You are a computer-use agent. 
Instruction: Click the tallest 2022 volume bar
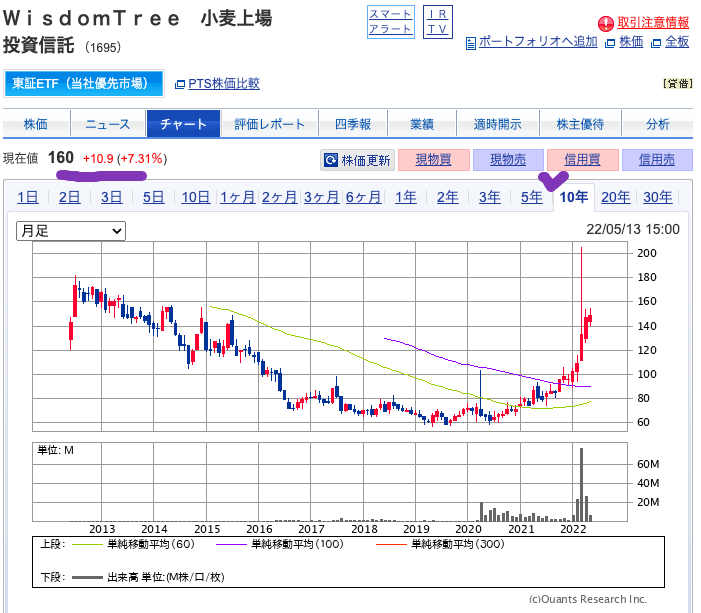pyautogui.click(x=582, y=485)
